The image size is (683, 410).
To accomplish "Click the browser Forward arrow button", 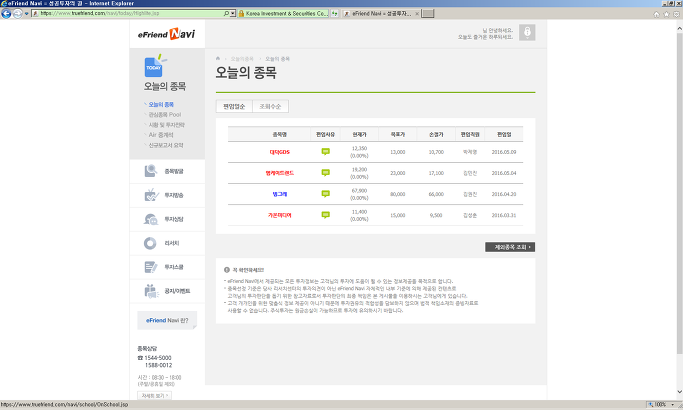I will tap(17, 14).
